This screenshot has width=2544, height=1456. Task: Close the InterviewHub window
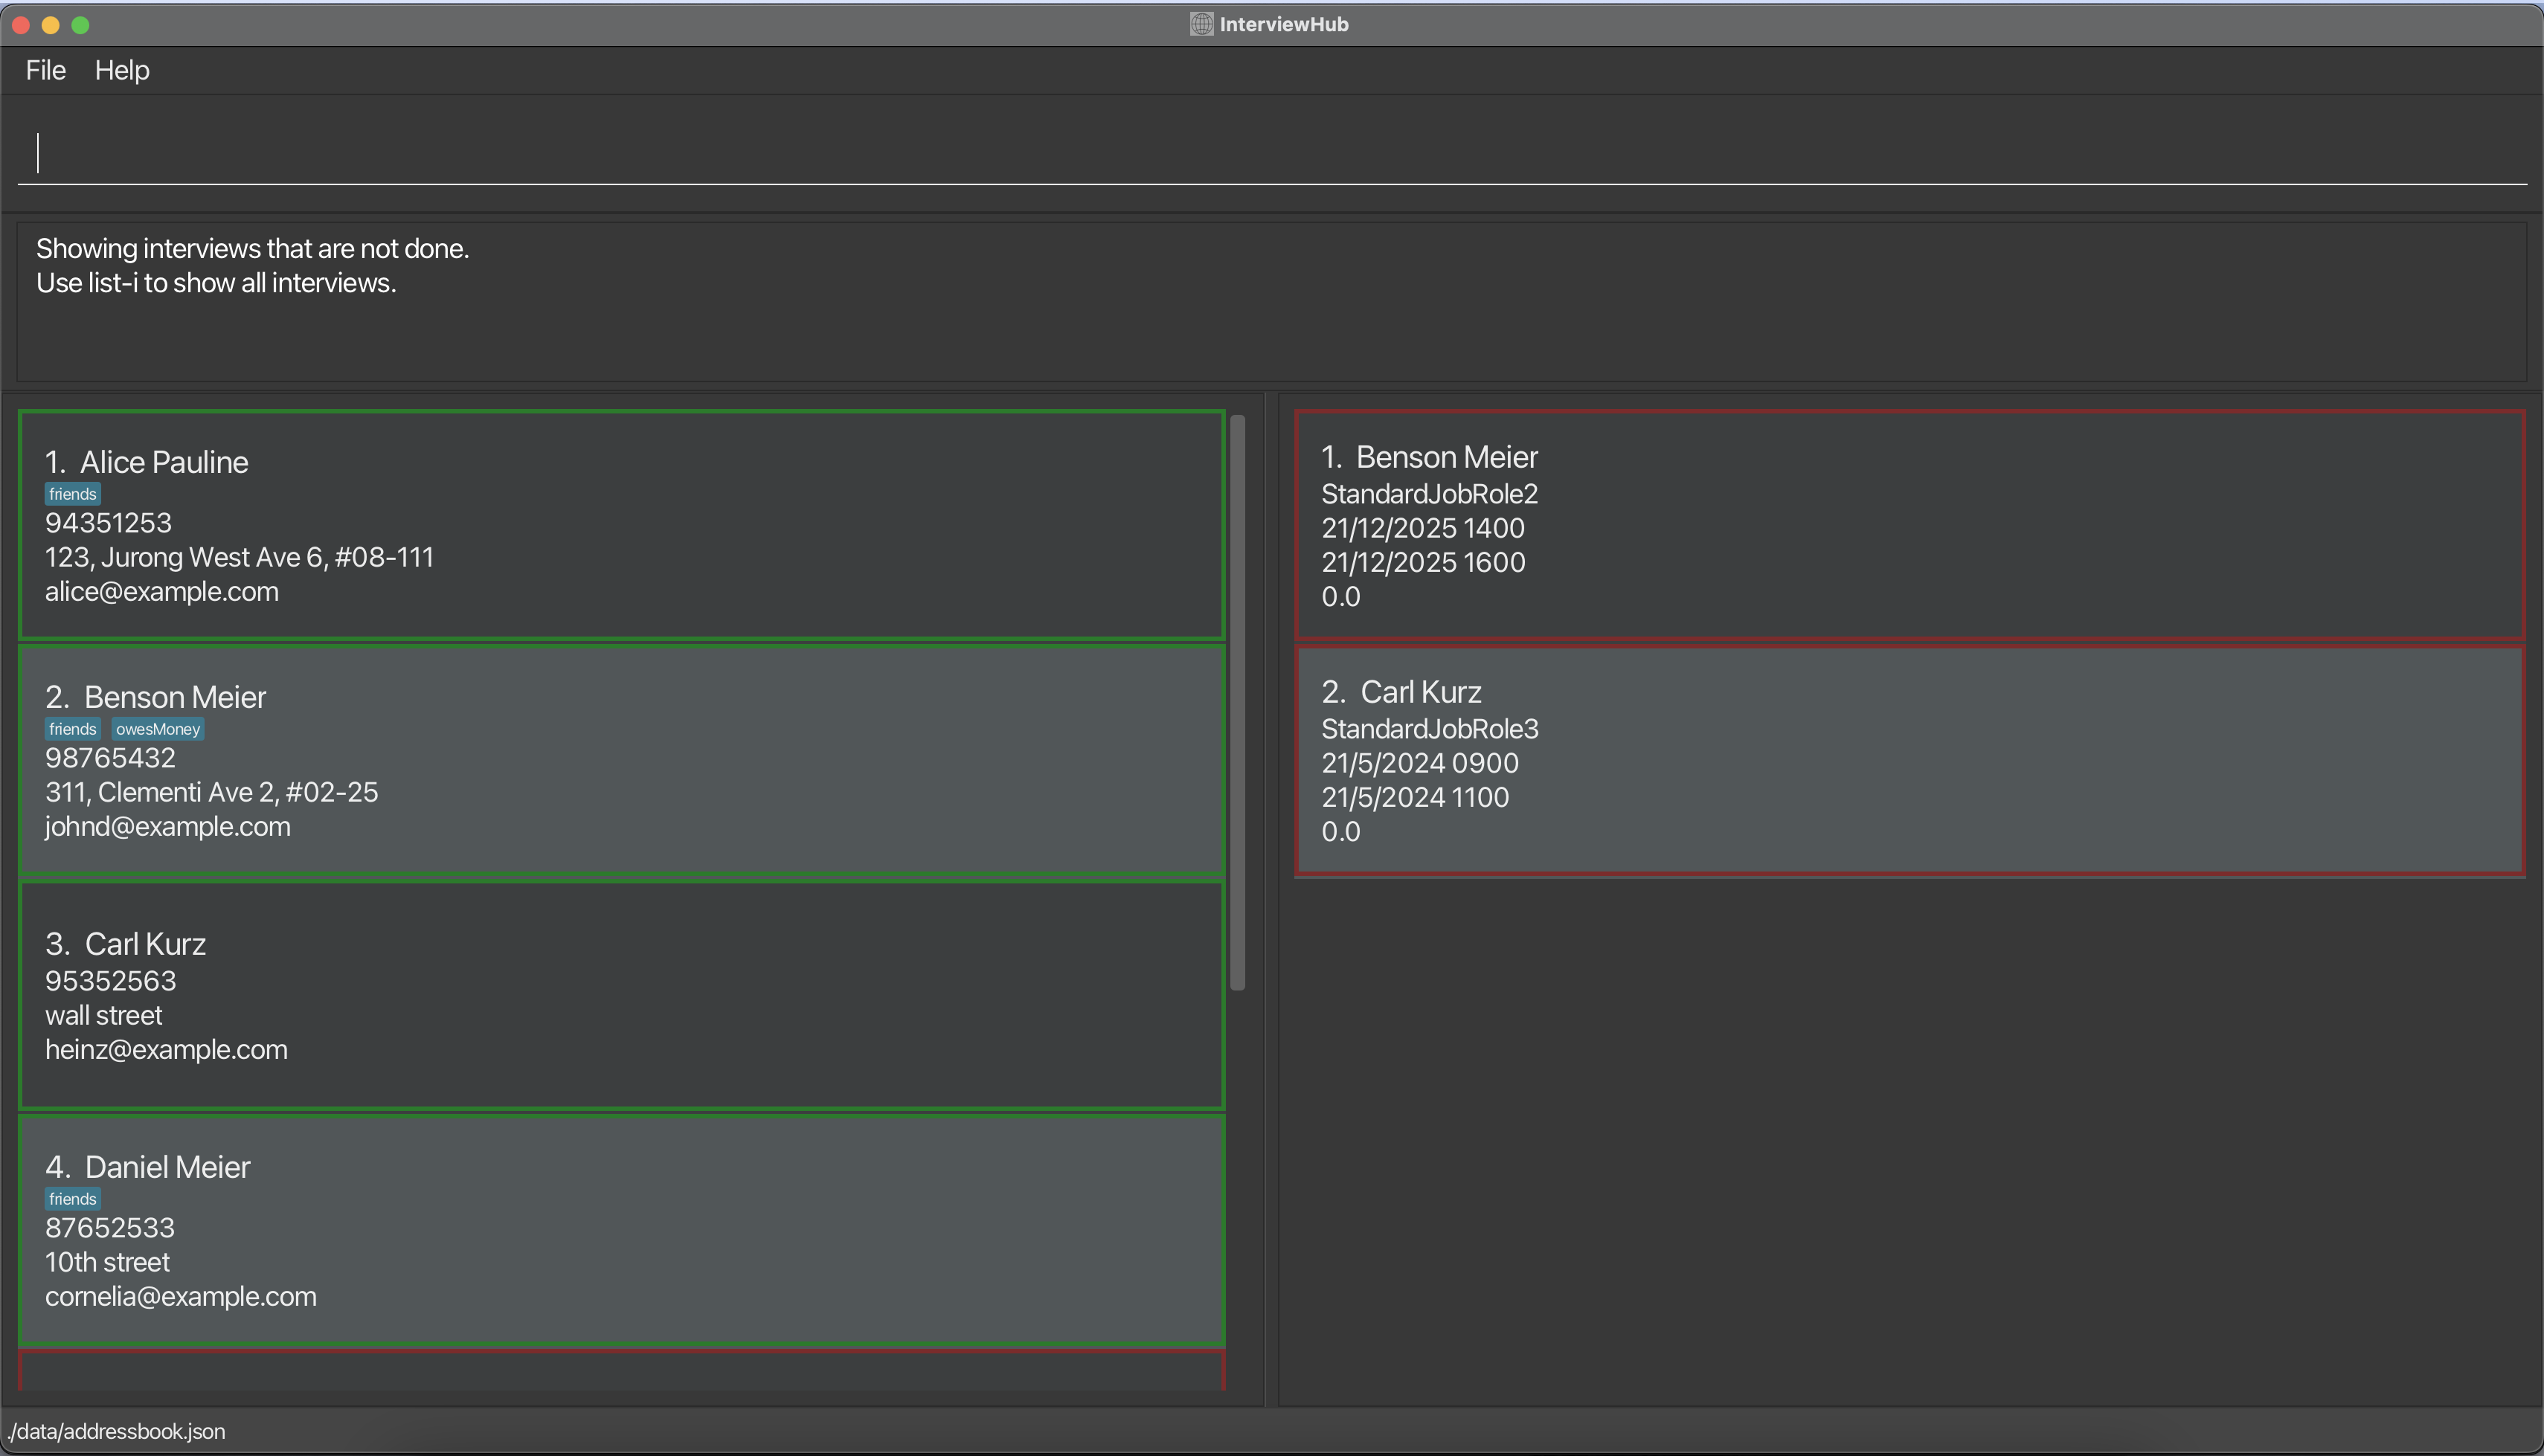pos(21,25)
